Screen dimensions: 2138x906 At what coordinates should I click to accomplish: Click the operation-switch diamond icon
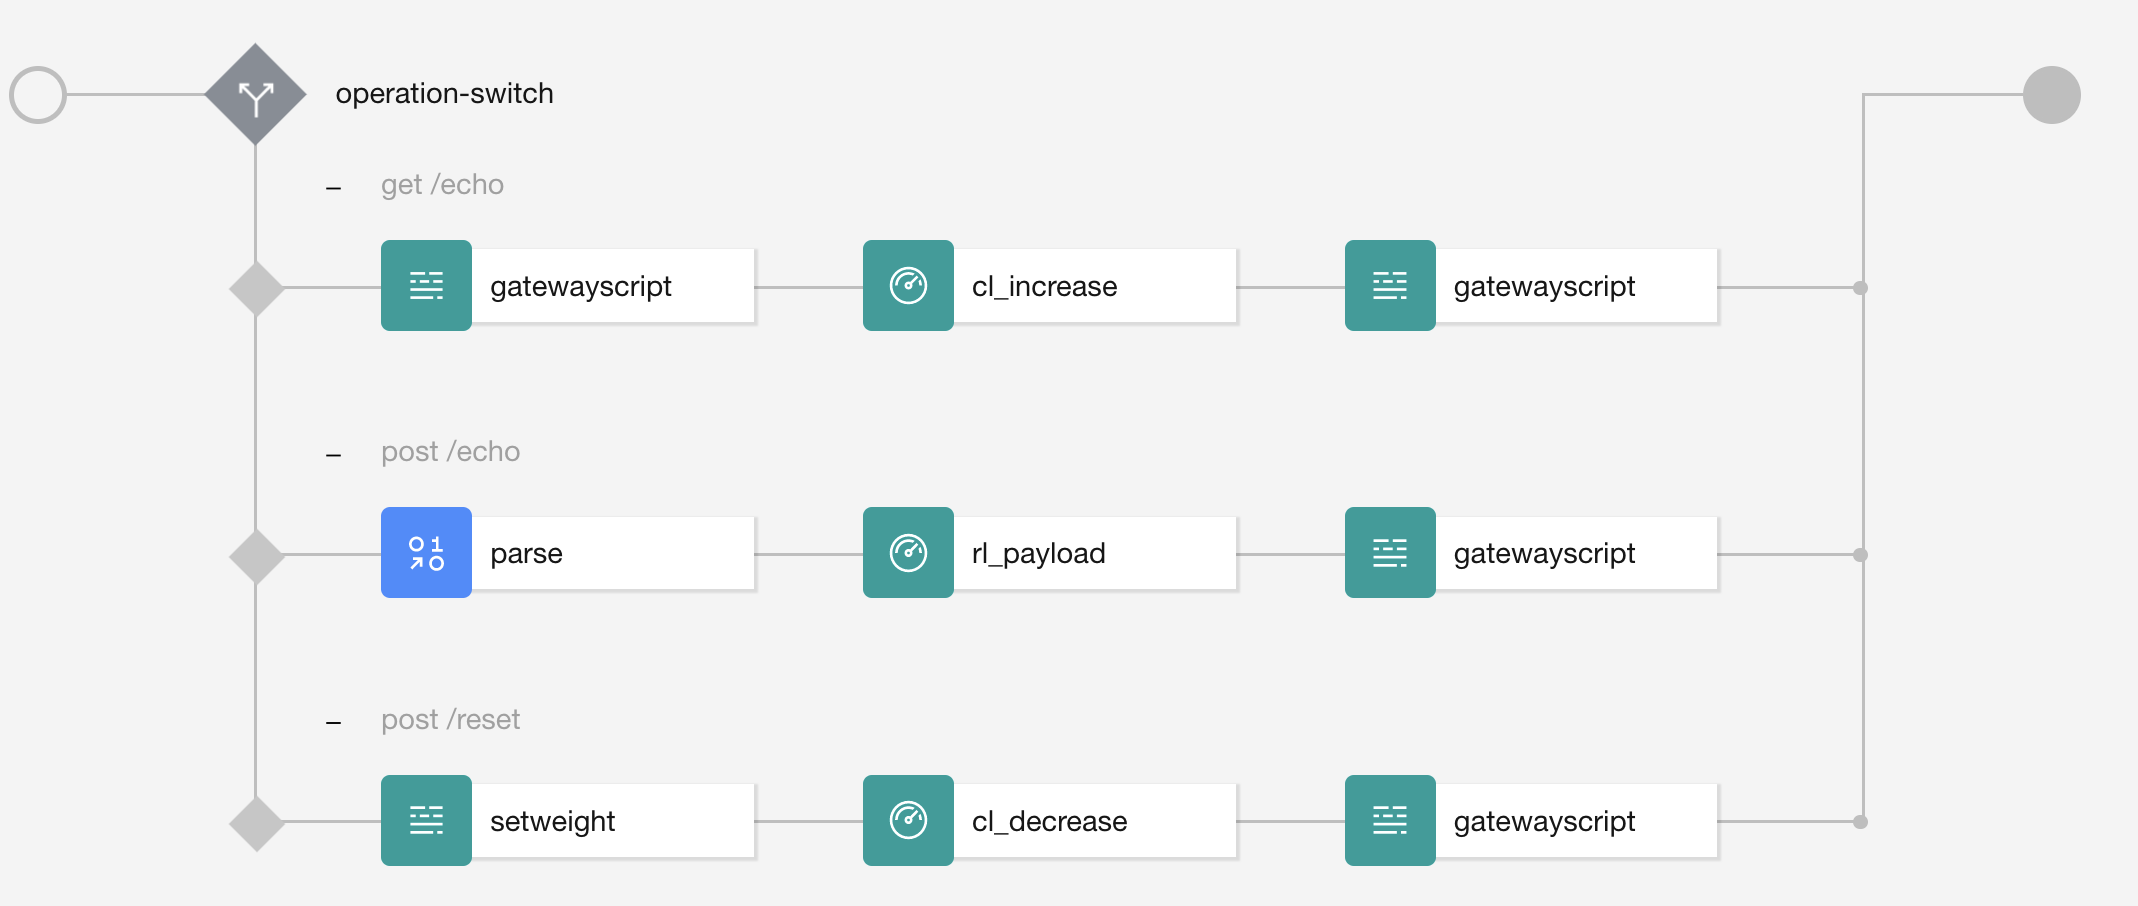coord(256,95)
